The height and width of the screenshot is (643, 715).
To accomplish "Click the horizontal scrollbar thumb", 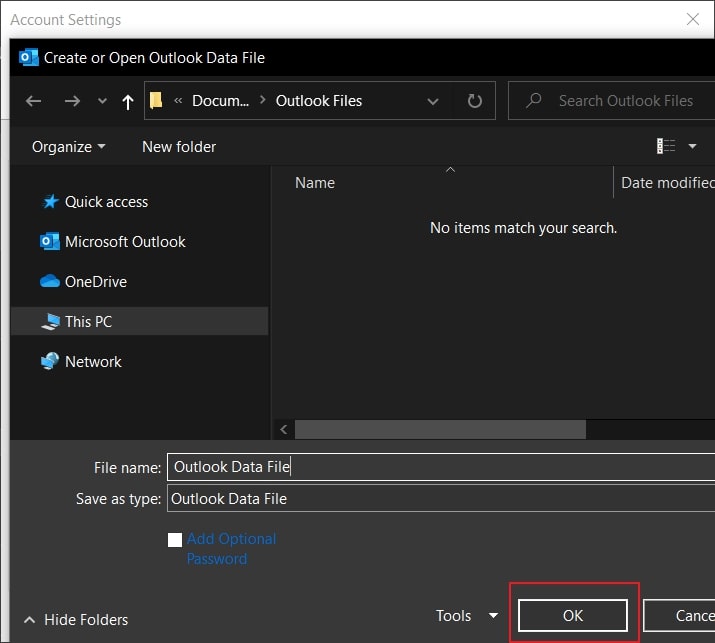I will tap(440, 429).
